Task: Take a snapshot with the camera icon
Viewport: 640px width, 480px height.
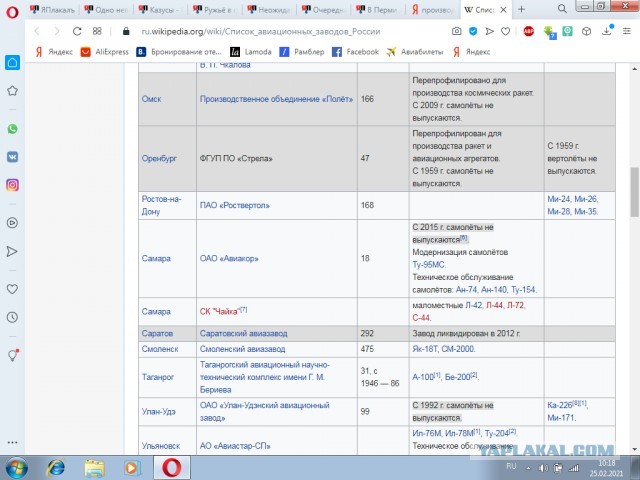Action: 457,31
